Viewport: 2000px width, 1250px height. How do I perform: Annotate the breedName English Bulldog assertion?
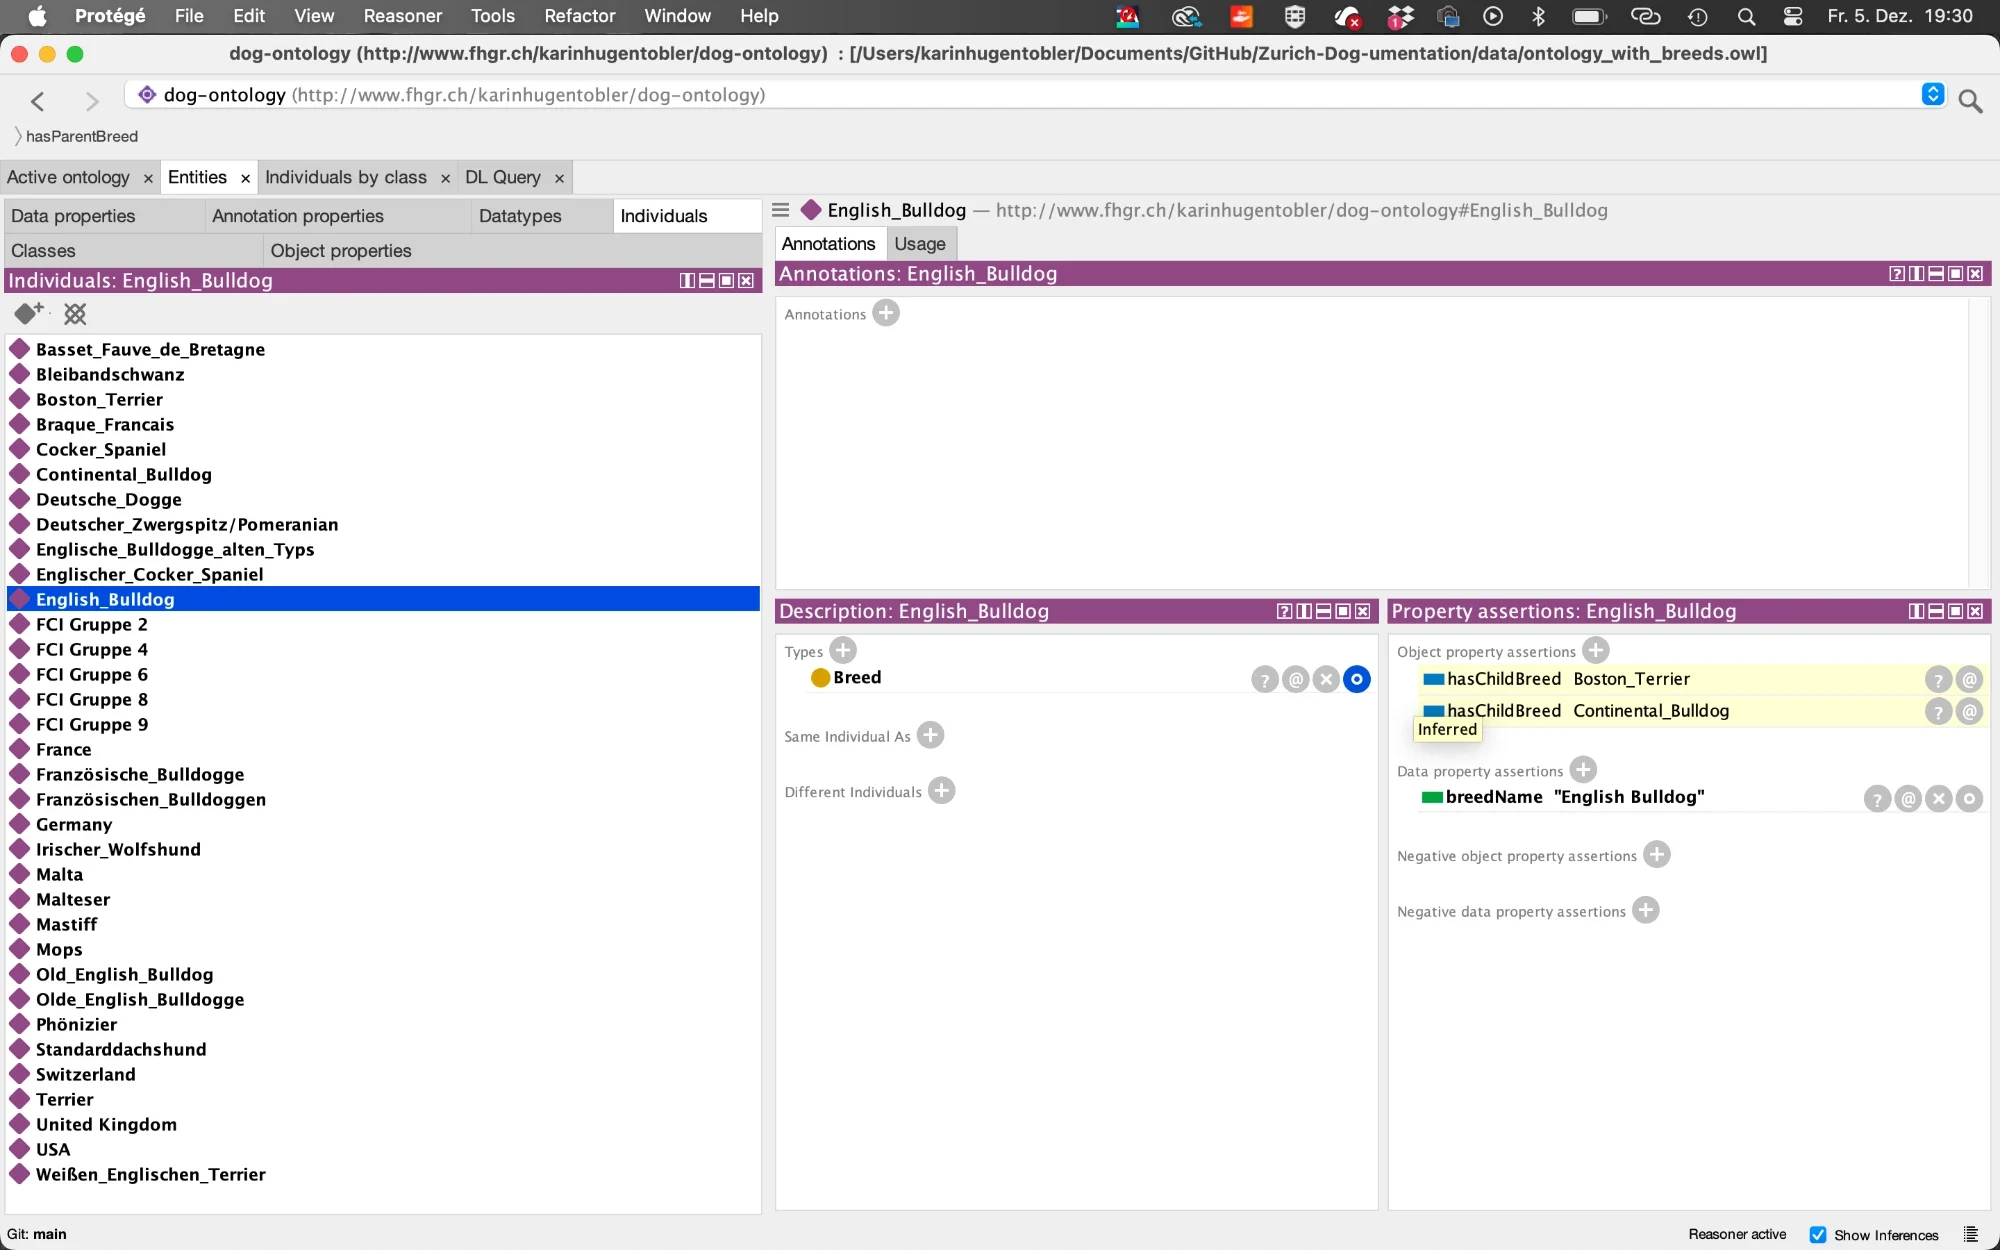(x=1908, y=799)
